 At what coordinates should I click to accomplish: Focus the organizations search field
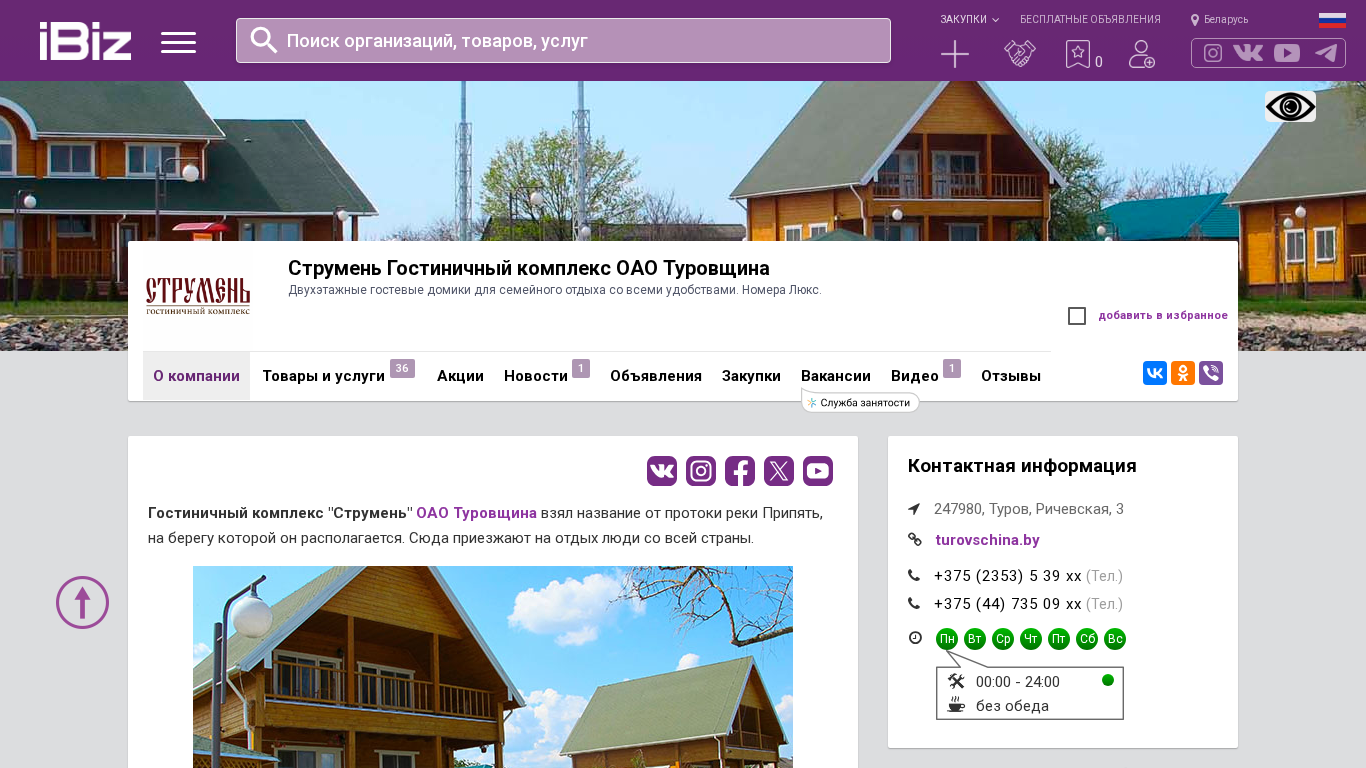(x=563, y=40)
